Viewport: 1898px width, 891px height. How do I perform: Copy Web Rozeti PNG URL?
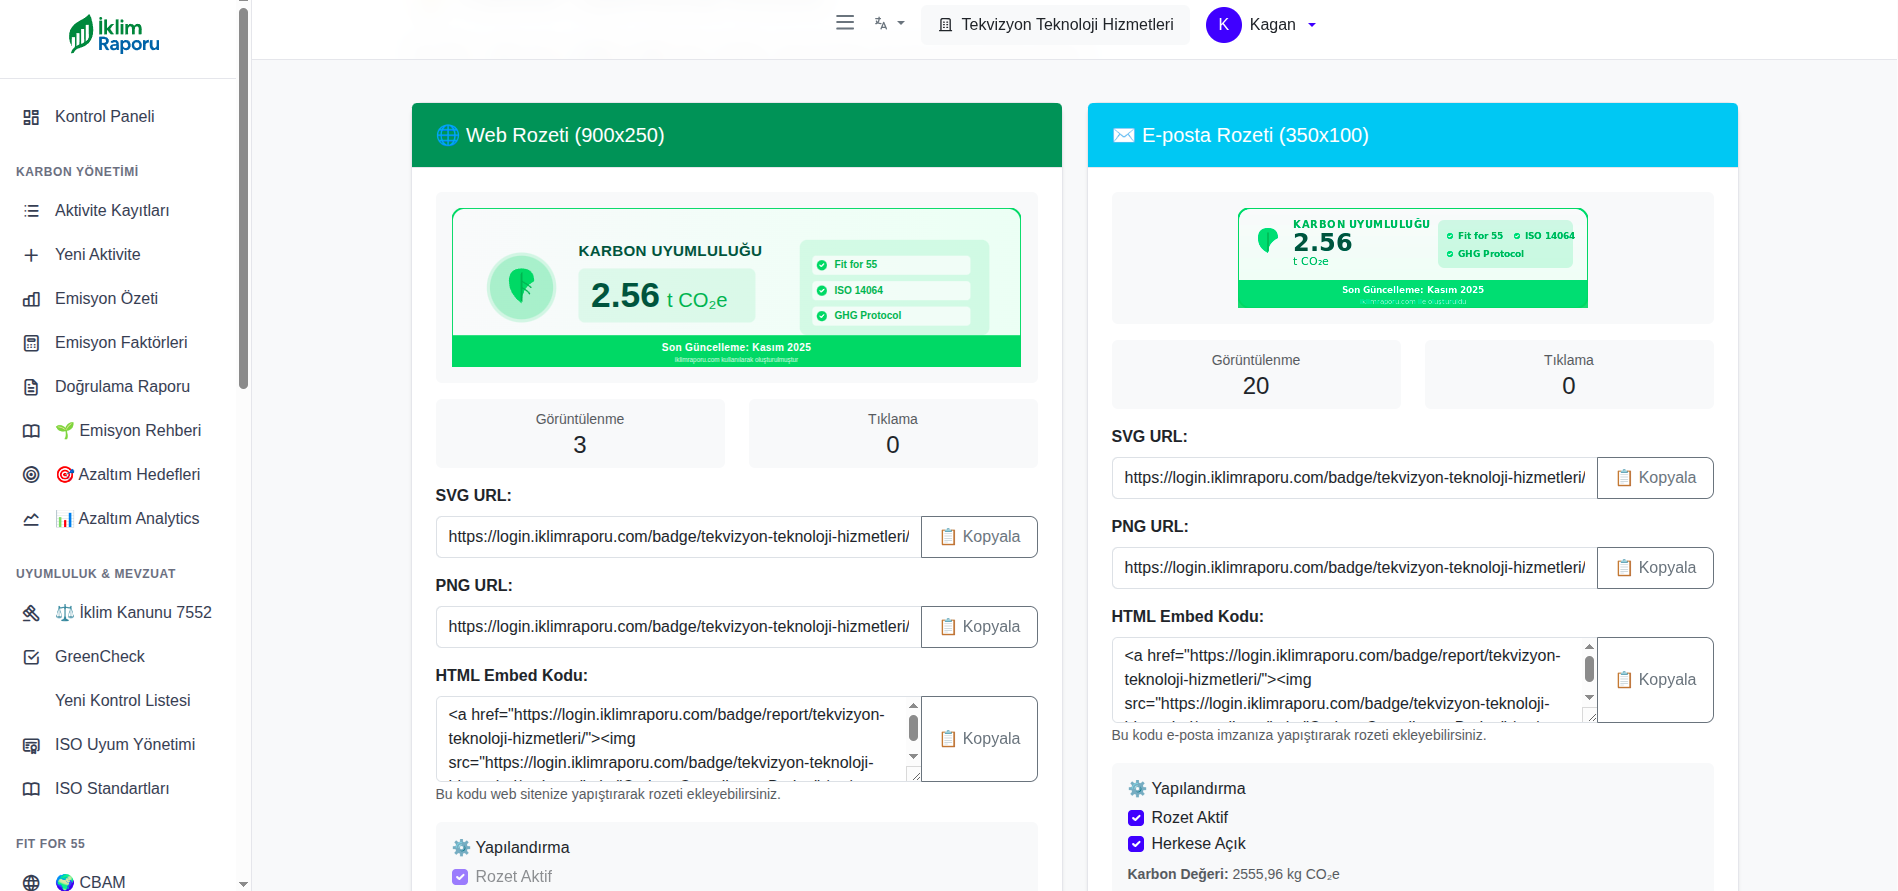click(x=979, y=627)
